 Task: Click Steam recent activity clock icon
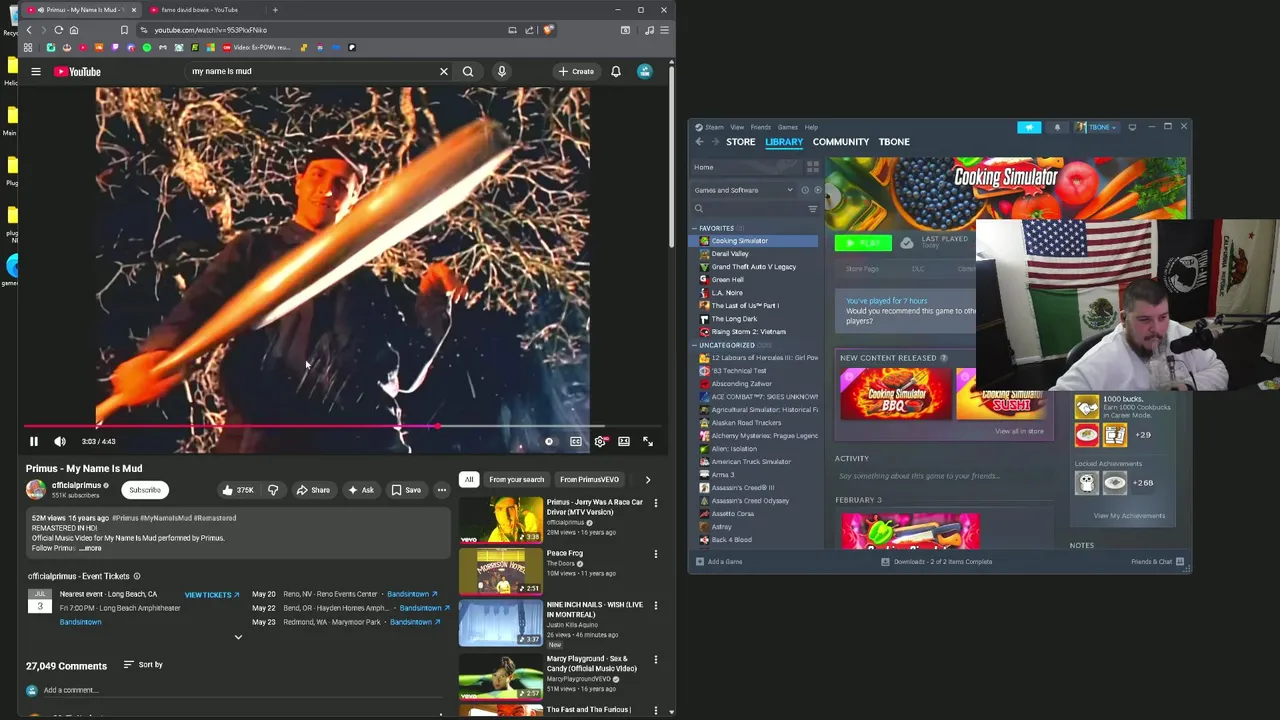pos(805,190)
